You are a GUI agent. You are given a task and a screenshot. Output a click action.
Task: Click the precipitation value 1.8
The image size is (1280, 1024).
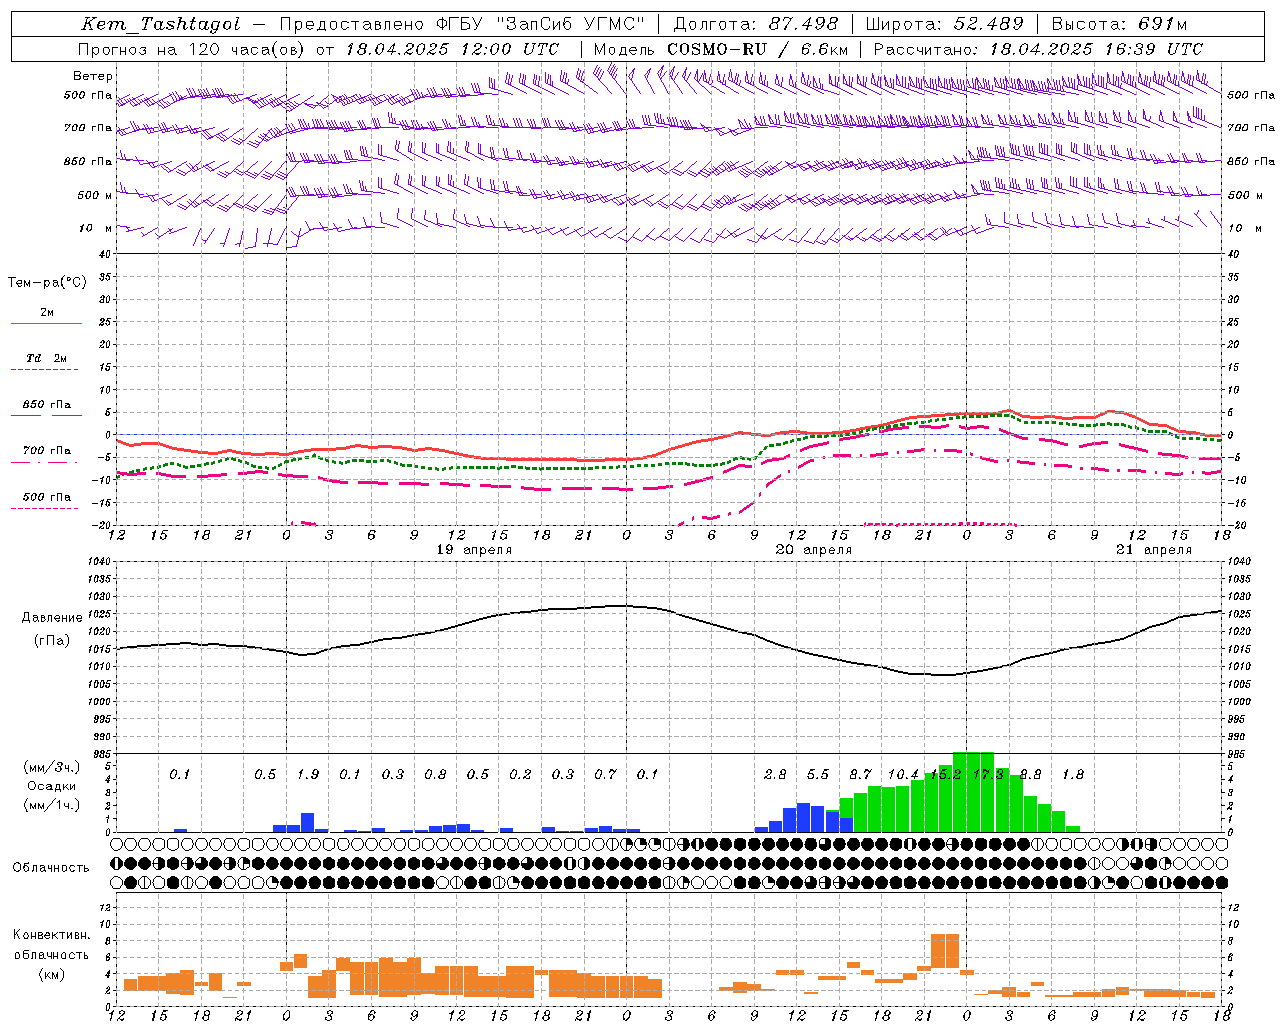point(1073,774)
